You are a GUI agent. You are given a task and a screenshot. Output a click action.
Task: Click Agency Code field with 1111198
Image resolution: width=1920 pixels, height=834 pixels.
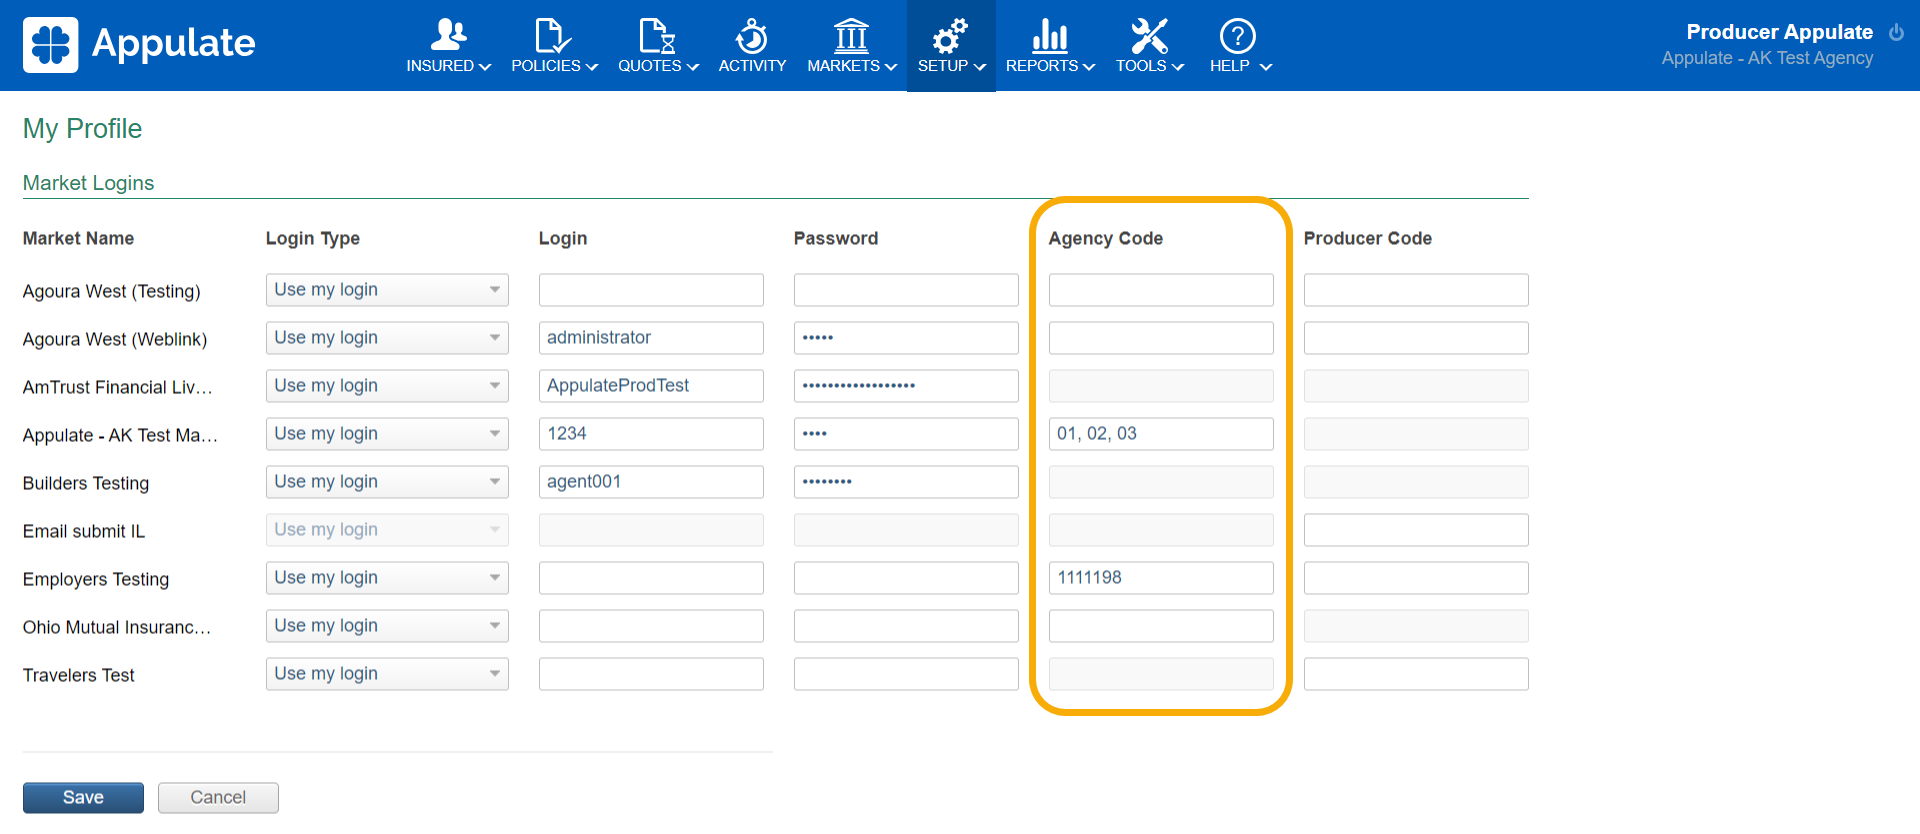point(1161,578)
